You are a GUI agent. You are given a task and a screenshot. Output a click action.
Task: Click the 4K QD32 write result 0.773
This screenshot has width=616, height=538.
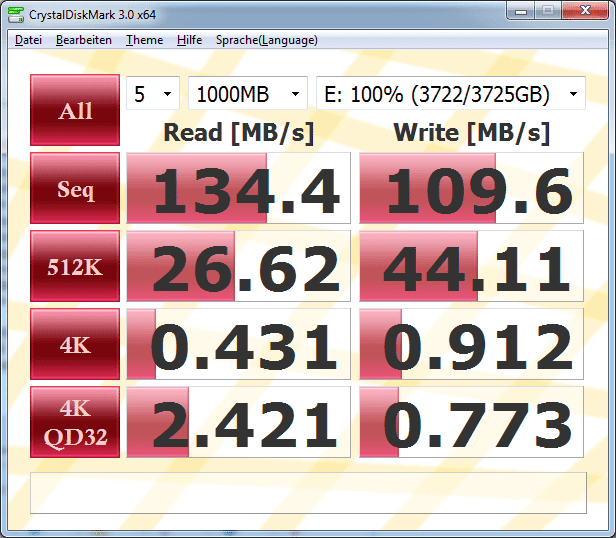pyautogui.click(x=471, y=422)
